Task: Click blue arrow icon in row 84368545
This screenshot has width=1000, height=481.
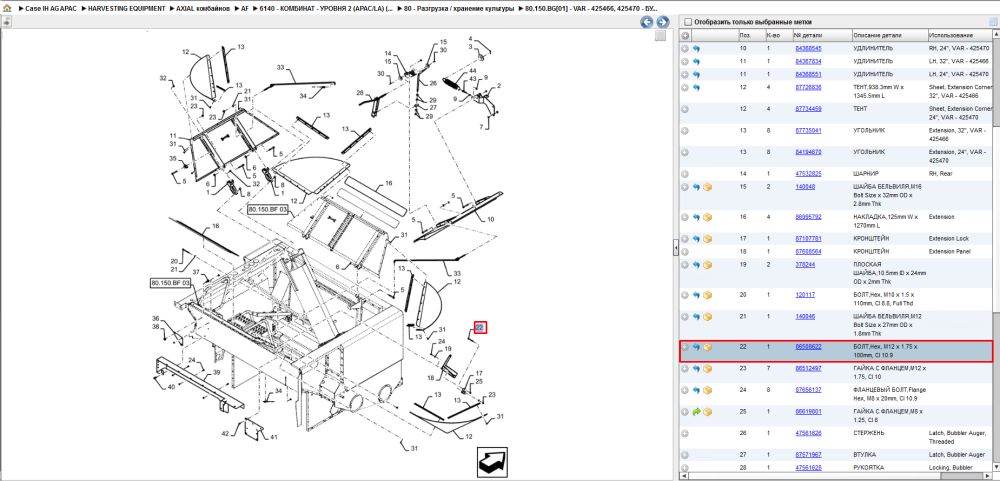Action: [696, 48]
